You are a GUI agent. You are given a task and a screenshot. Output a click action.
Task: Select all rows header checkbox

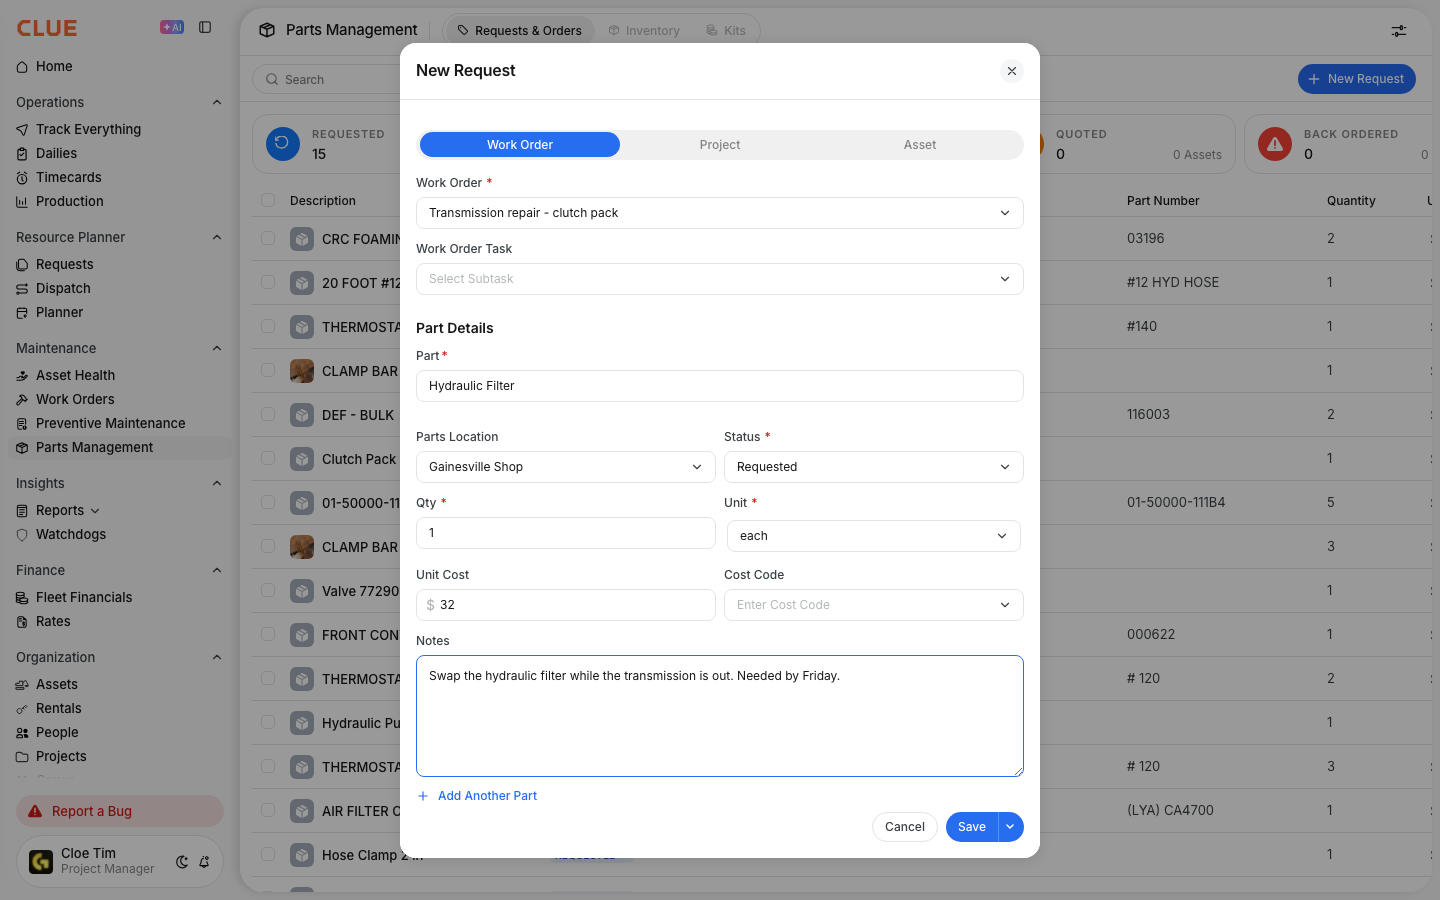pyautogui.click(x=268, y=200)
